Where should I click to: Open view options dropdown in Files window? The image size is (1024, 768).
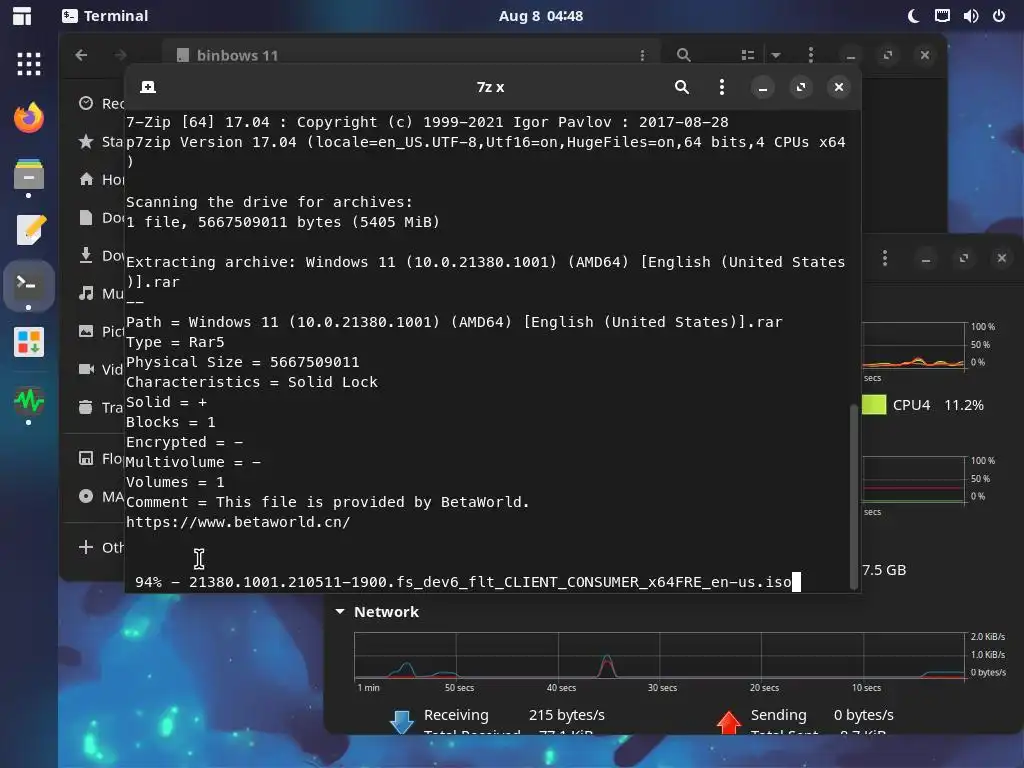(776, 56)
